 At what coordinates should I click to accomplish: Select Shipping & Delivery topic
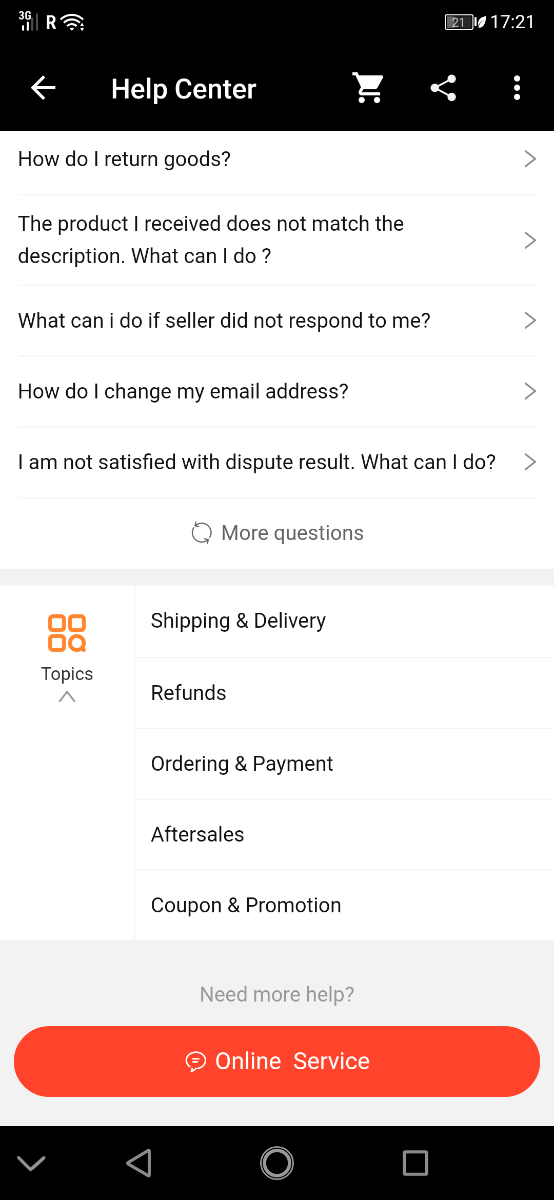tap(344, 621)
